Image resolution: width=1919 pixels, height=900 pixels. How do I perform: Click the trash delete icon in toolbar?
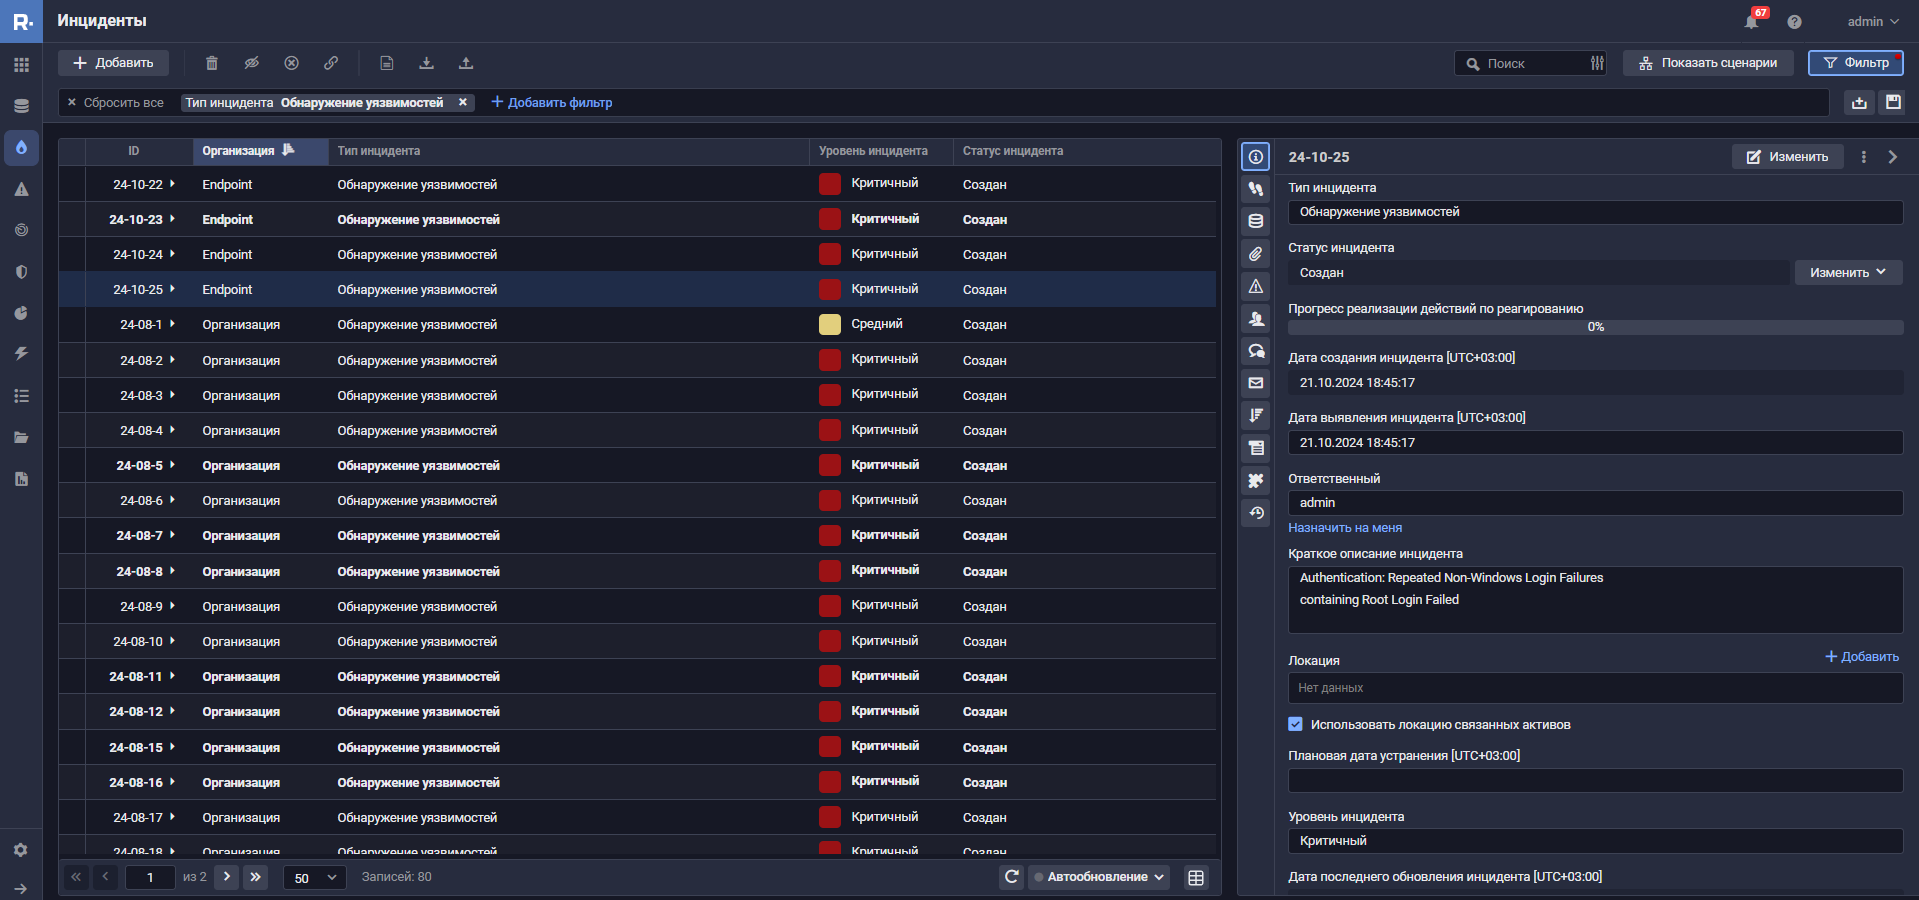click(x=212, y=63)
